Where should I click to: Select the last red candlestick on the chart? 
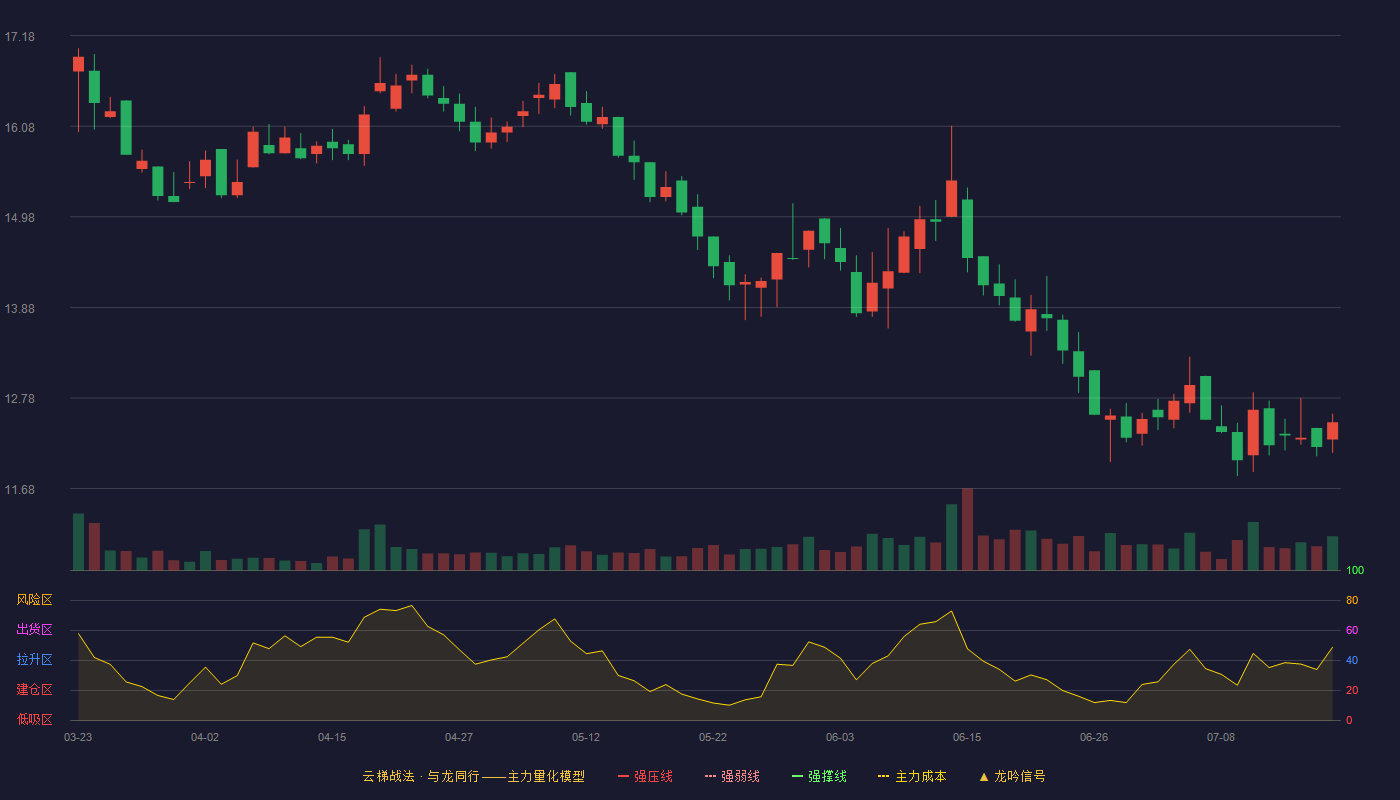click(1332, 431)
